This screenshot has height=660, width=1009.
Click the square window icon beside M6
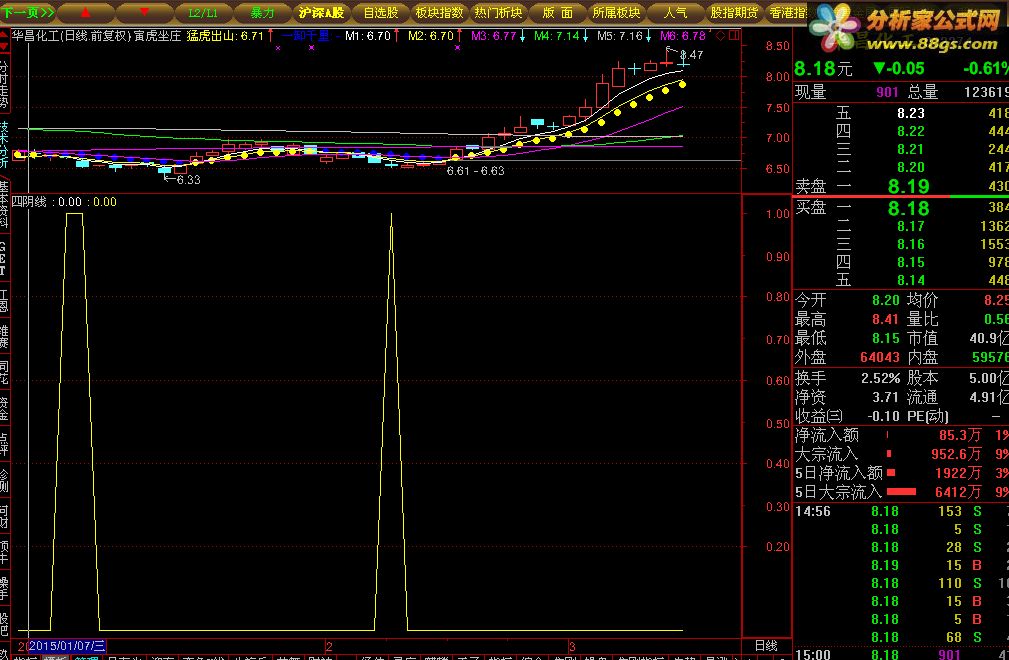pyautogui.click(x=733, y=35)
